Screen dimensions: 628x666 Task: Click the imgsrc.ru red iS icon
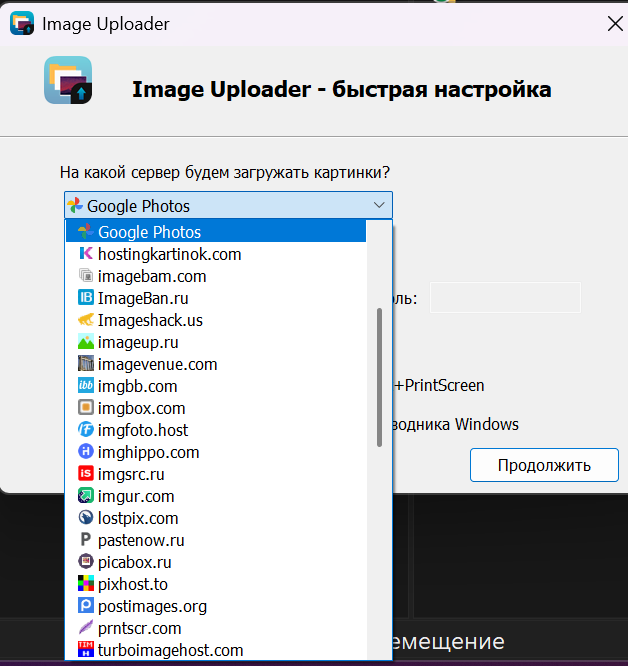(x=85, y=474)
